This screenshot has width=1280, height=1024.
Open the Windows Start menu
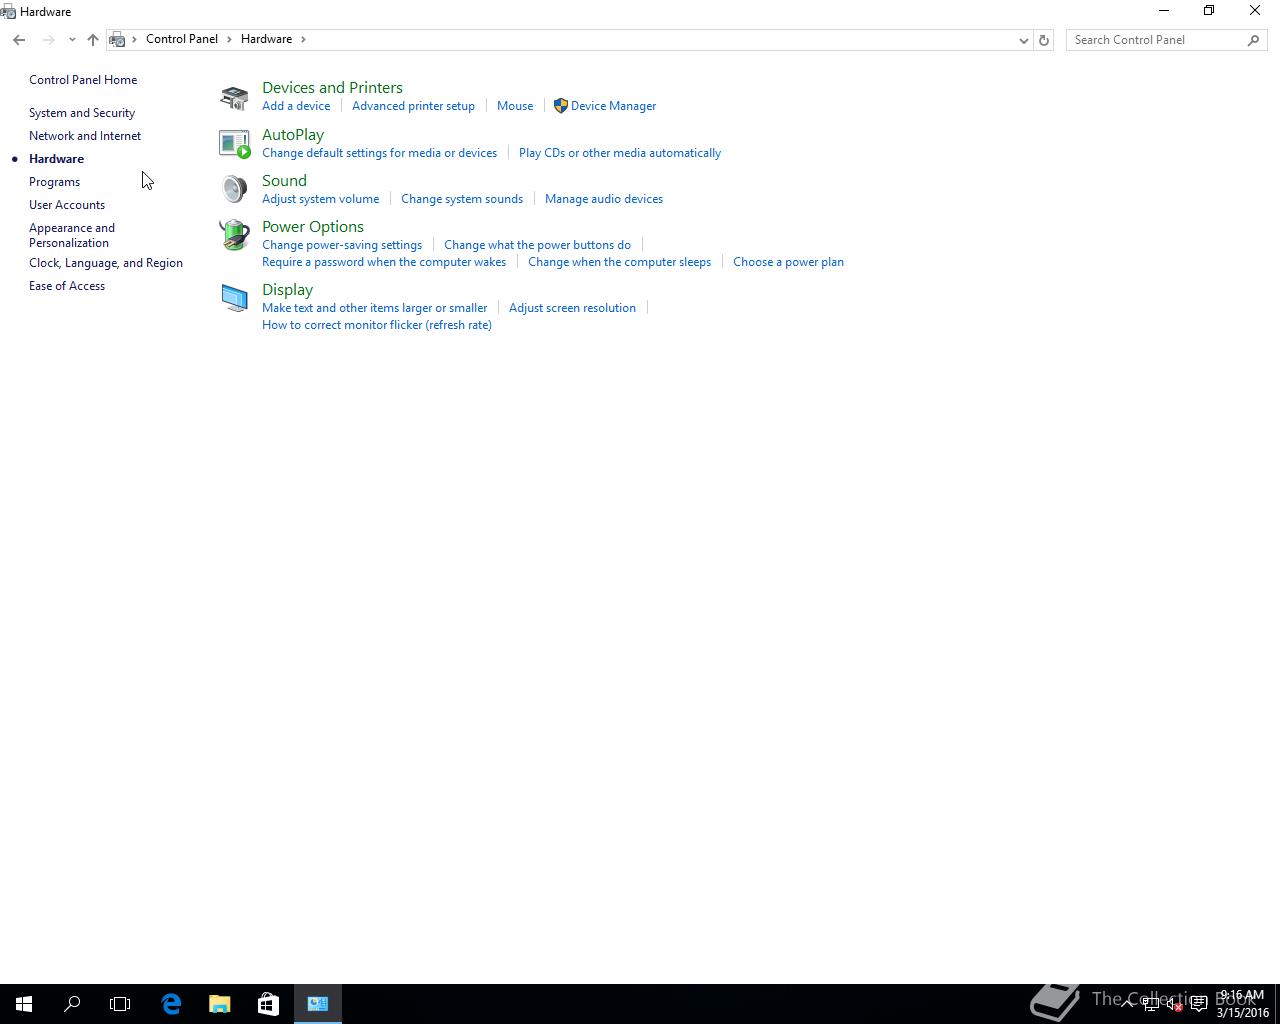[x=24, y=1004]
